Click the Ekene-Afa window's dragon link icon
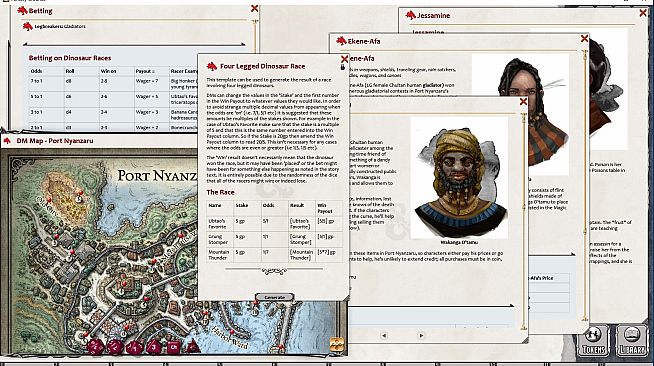This screenshot has height=366, width=654. tap(342, 41)
